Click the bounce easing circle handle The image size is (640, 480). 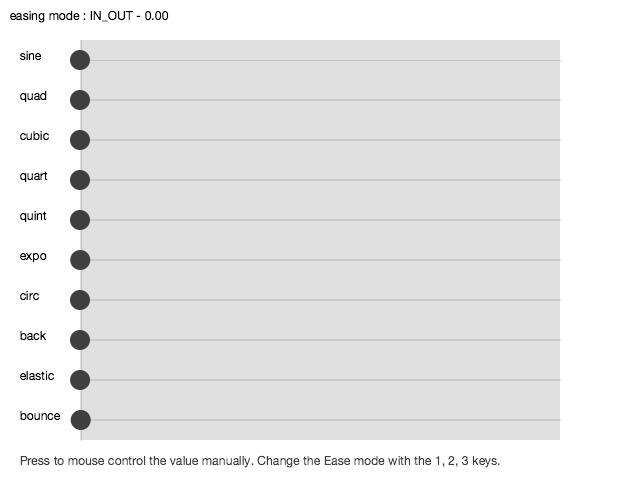(80, 420)
